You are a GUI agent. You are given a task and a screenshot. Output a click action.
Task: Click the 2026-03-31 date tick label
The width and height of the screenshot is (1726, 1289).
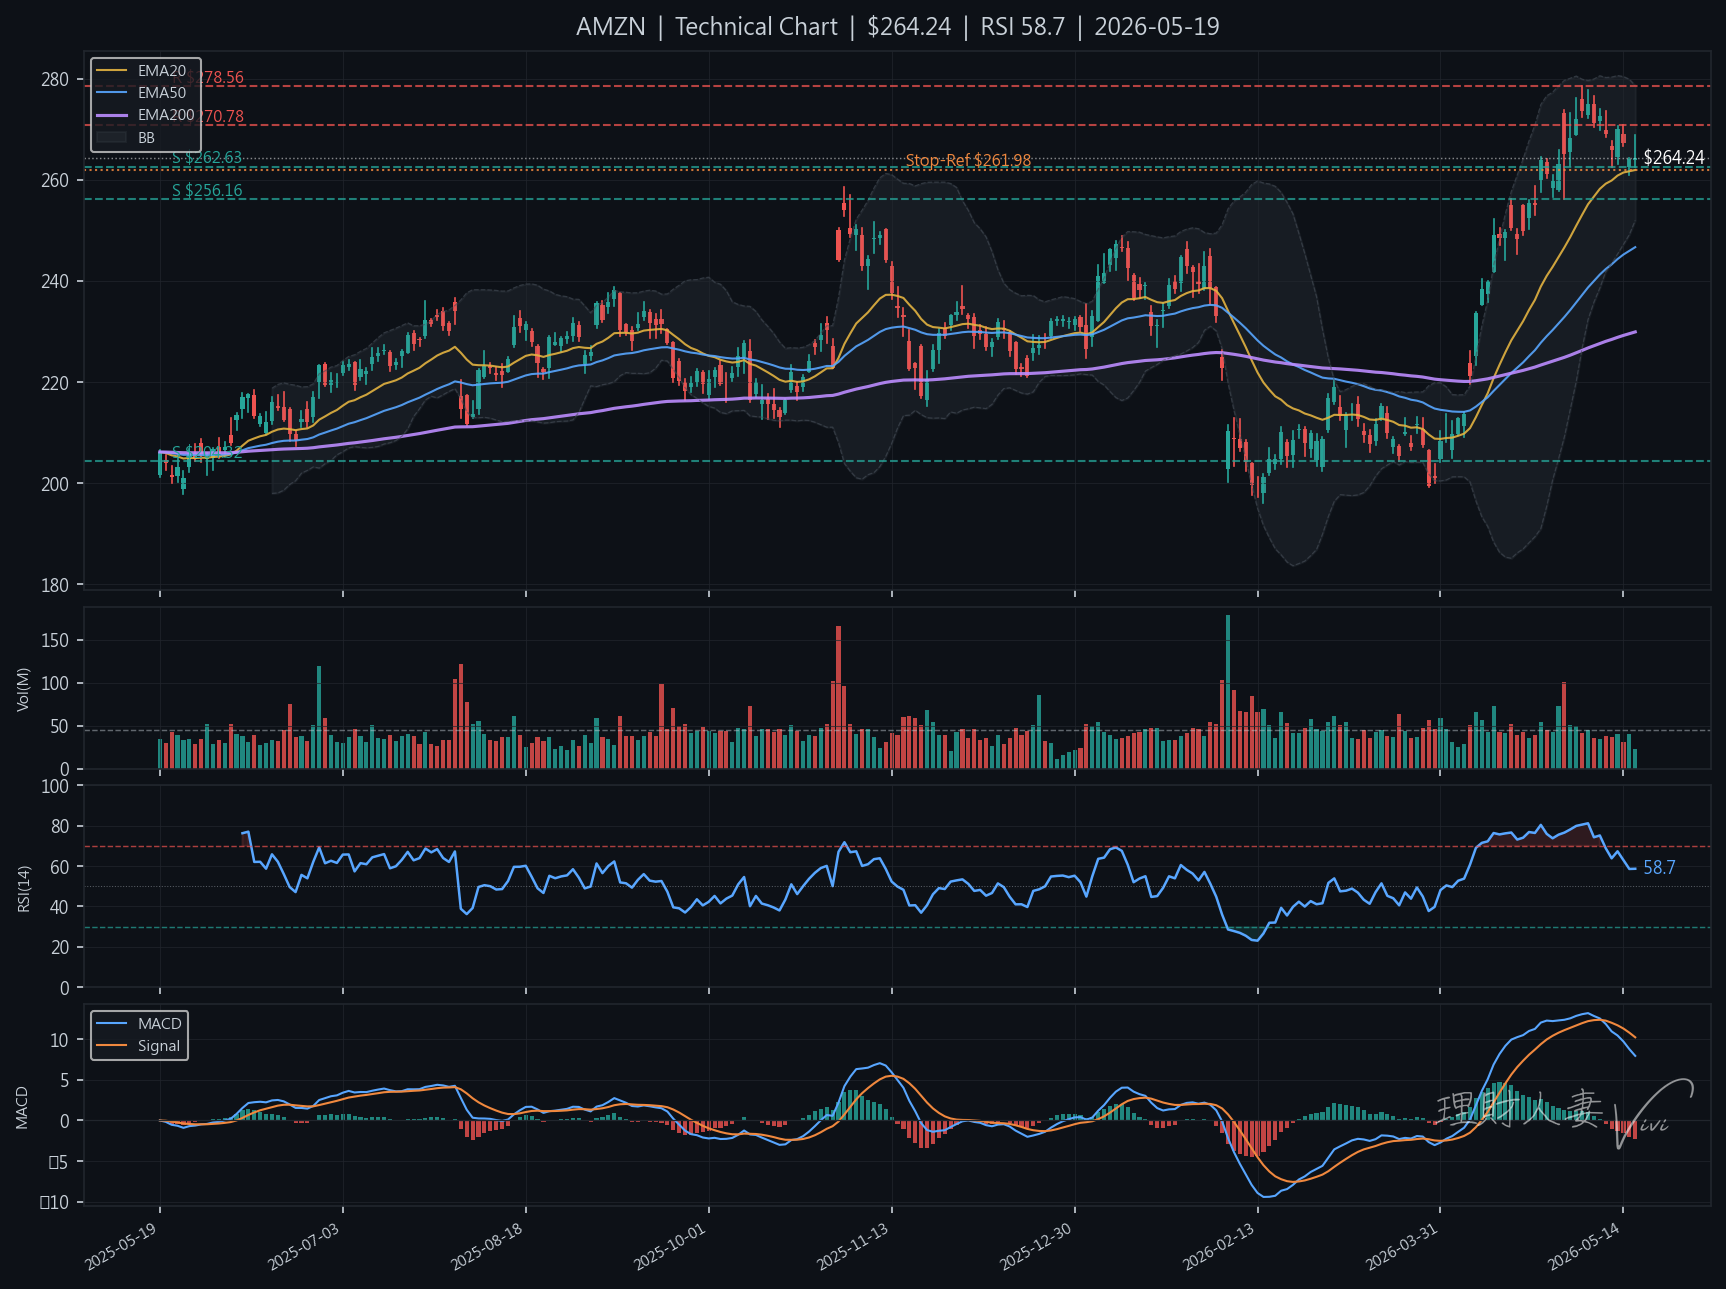[x=1402, y=1247]
